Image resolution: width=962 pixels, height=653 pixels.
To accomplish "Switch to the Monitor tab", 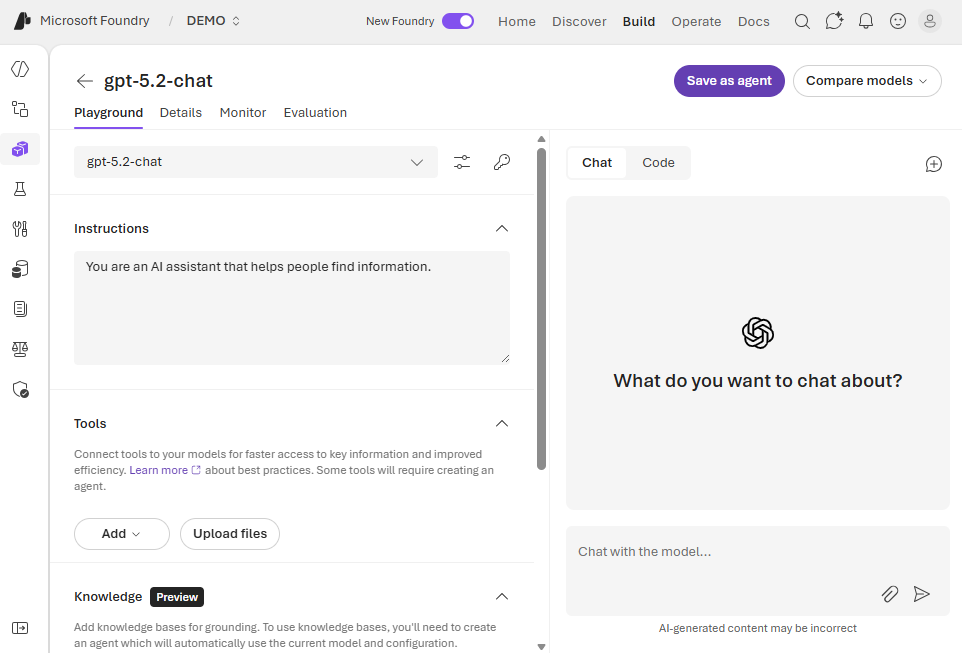I will 243,113.
